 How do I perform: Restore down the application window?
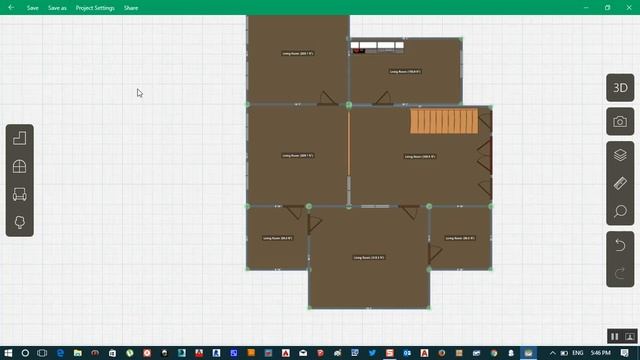tap(607, 7)
